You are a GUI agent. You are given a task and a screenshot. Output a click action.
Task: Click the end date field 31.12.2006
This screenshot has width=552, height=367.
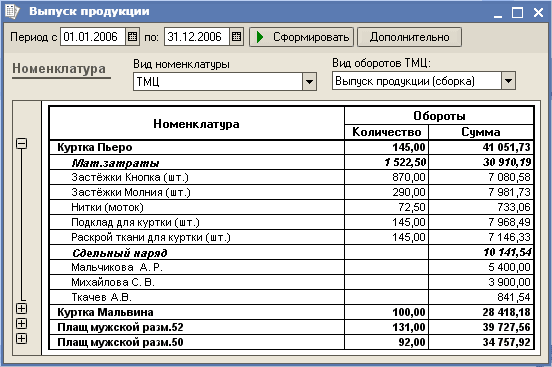[197, 37]
